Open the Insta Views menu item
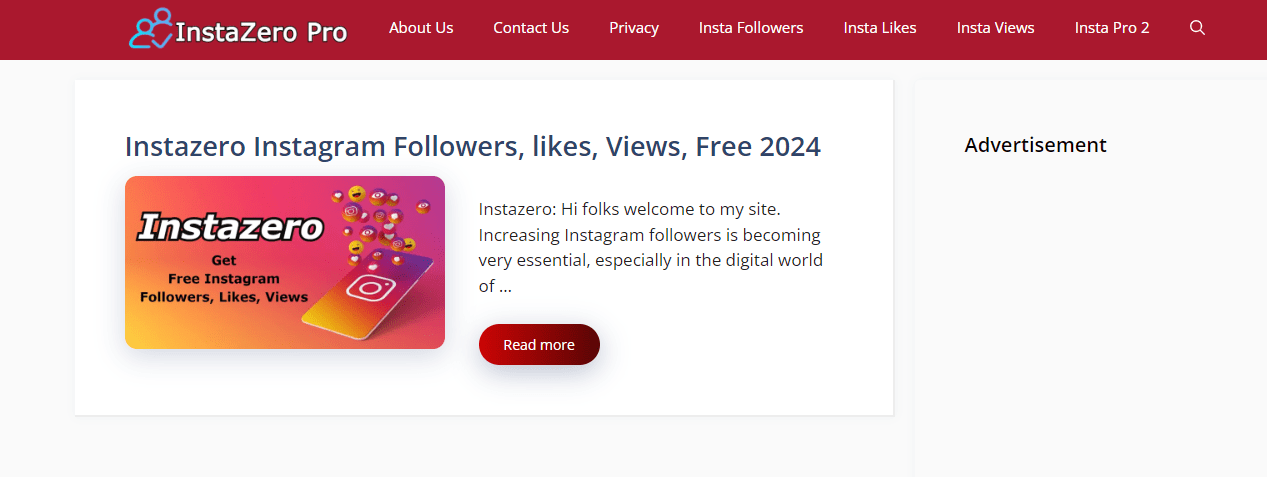 [995, 28]
